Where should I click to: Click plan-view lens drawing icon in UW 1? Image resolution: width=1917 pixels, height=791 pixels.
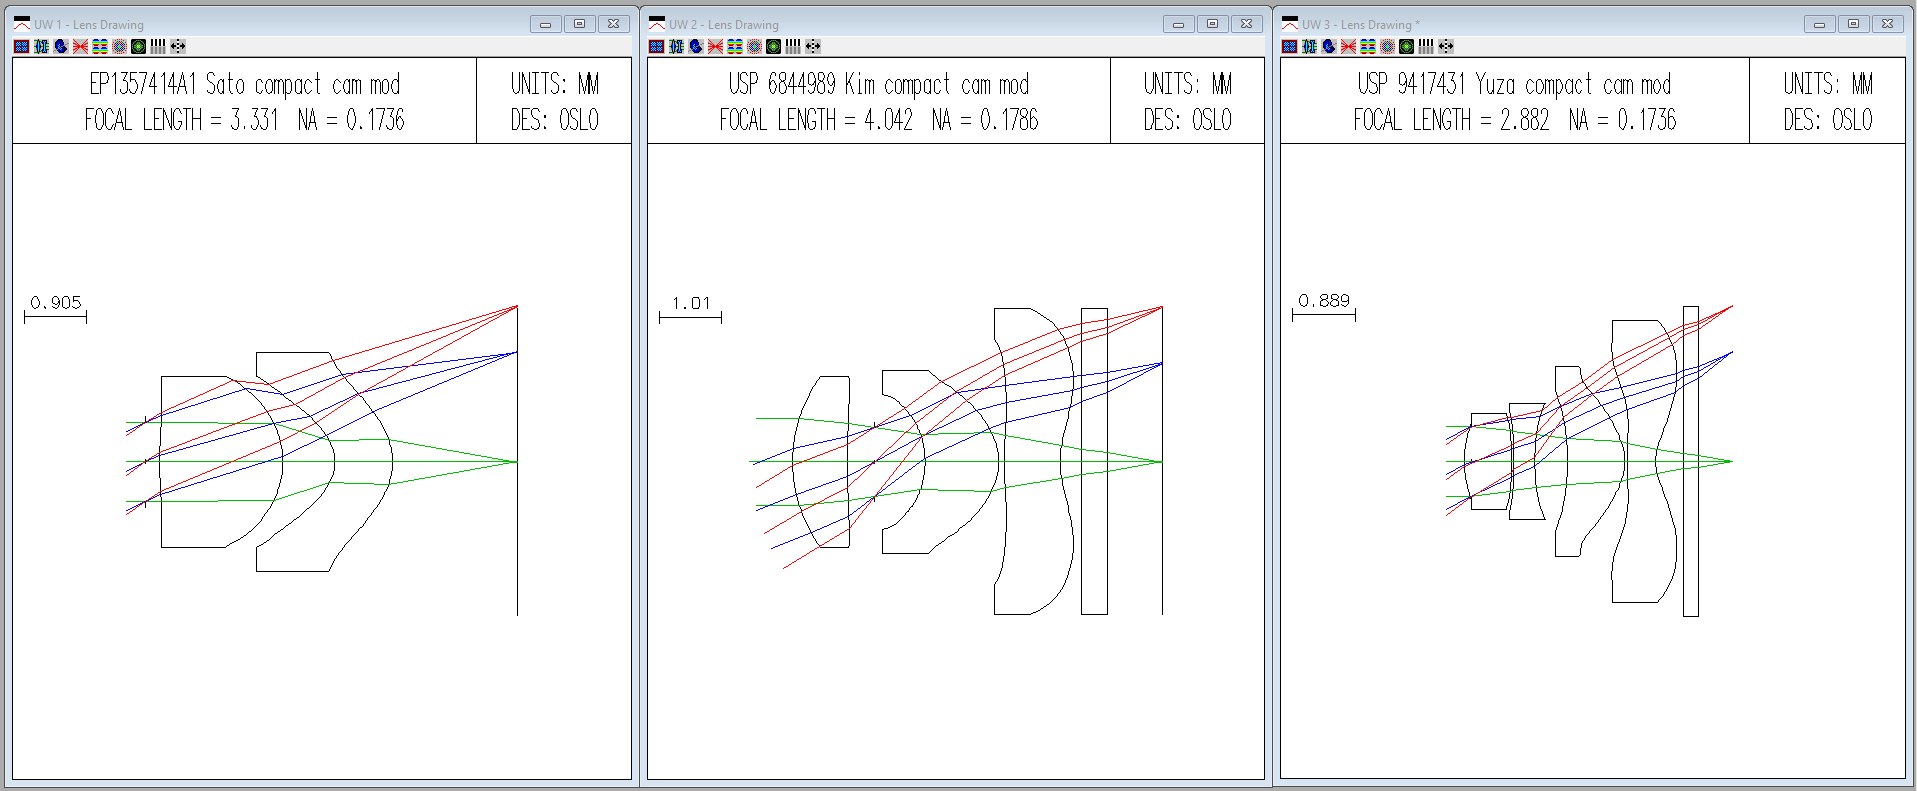(x=41, y=46)
